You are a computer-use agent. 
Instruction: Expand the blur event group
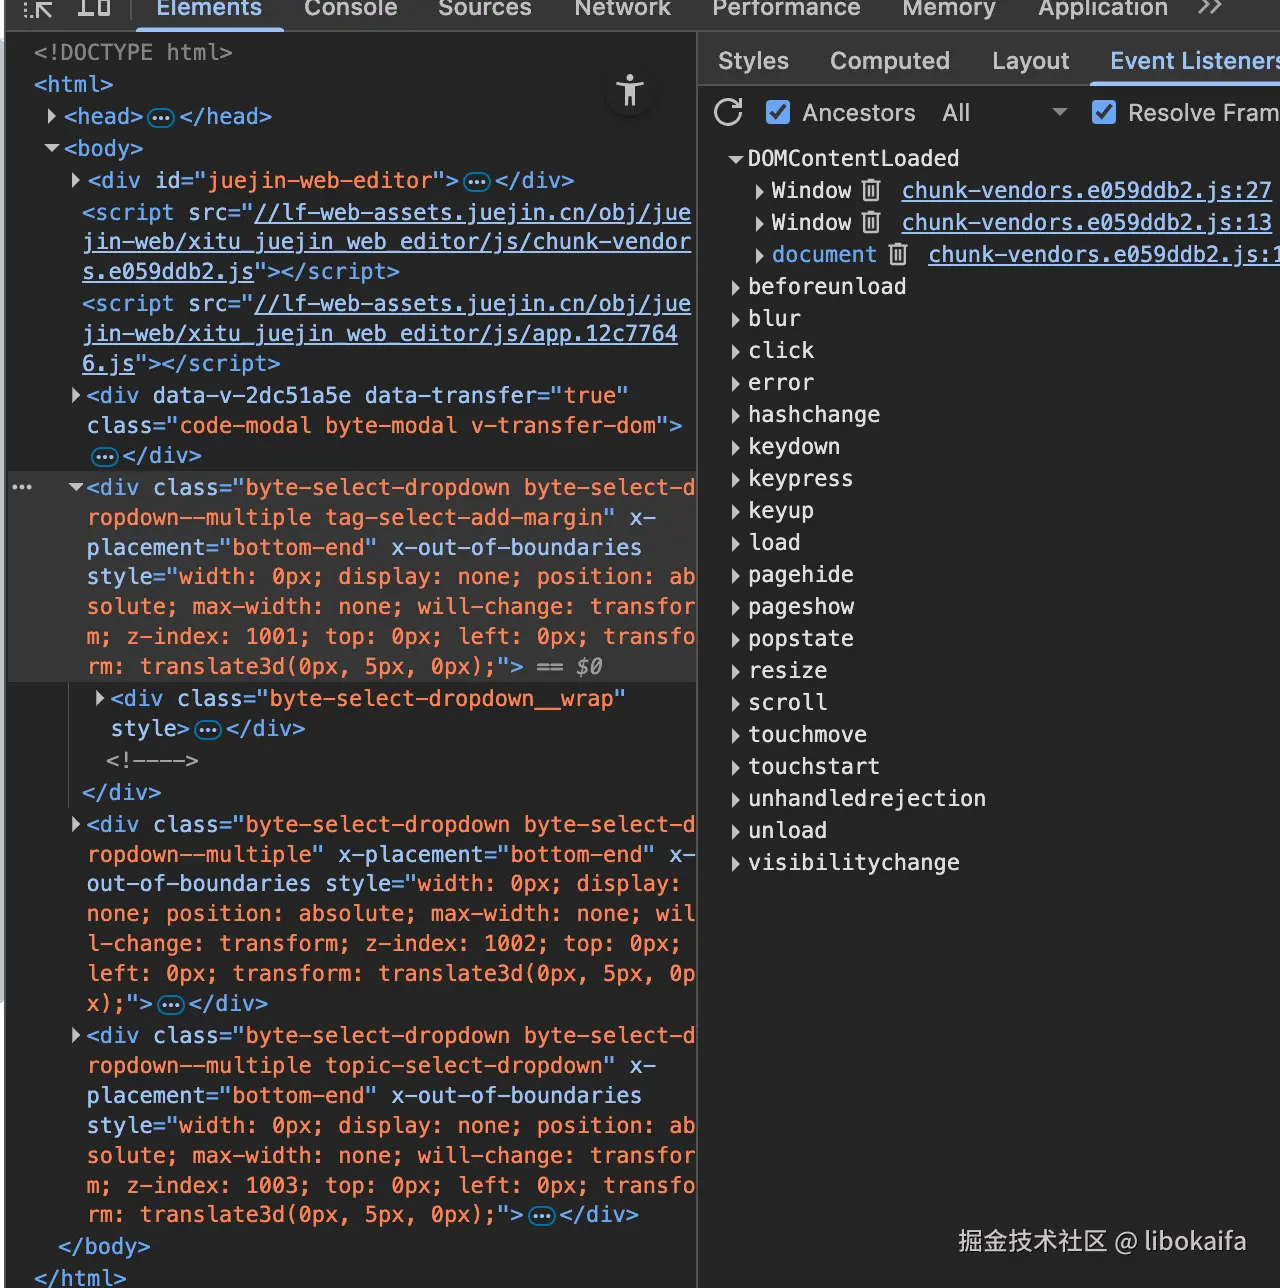(x=736, y=319)
